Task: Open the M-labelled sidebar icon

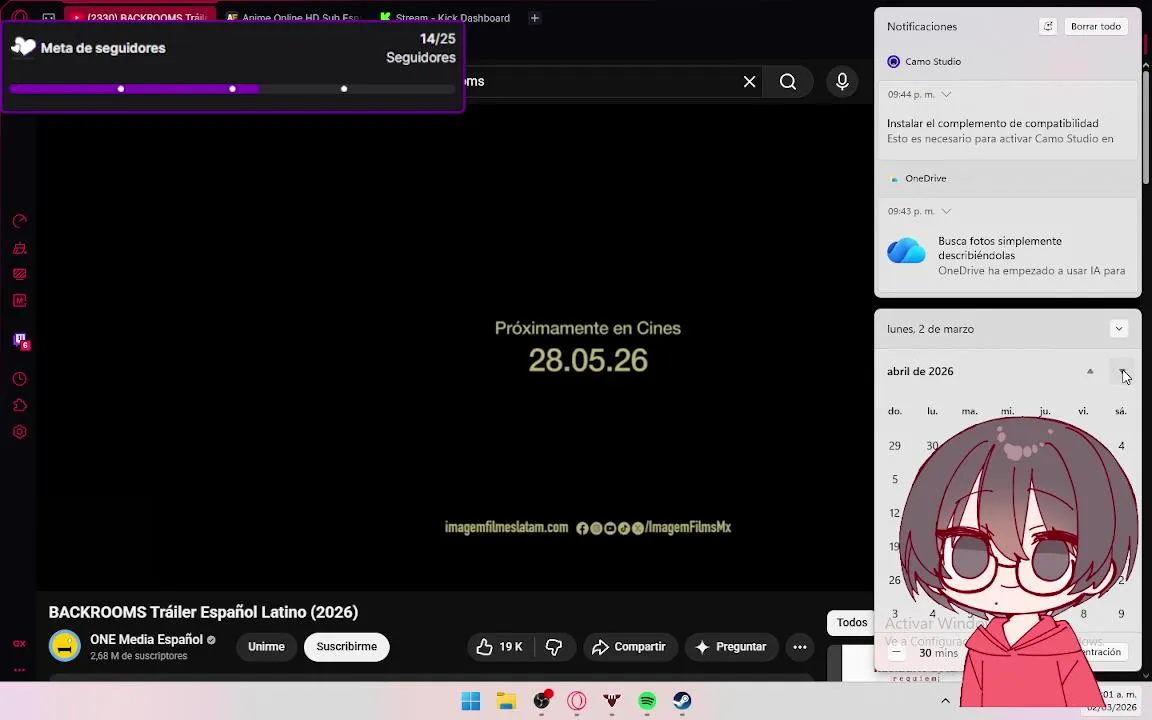Action: [20, 300]
